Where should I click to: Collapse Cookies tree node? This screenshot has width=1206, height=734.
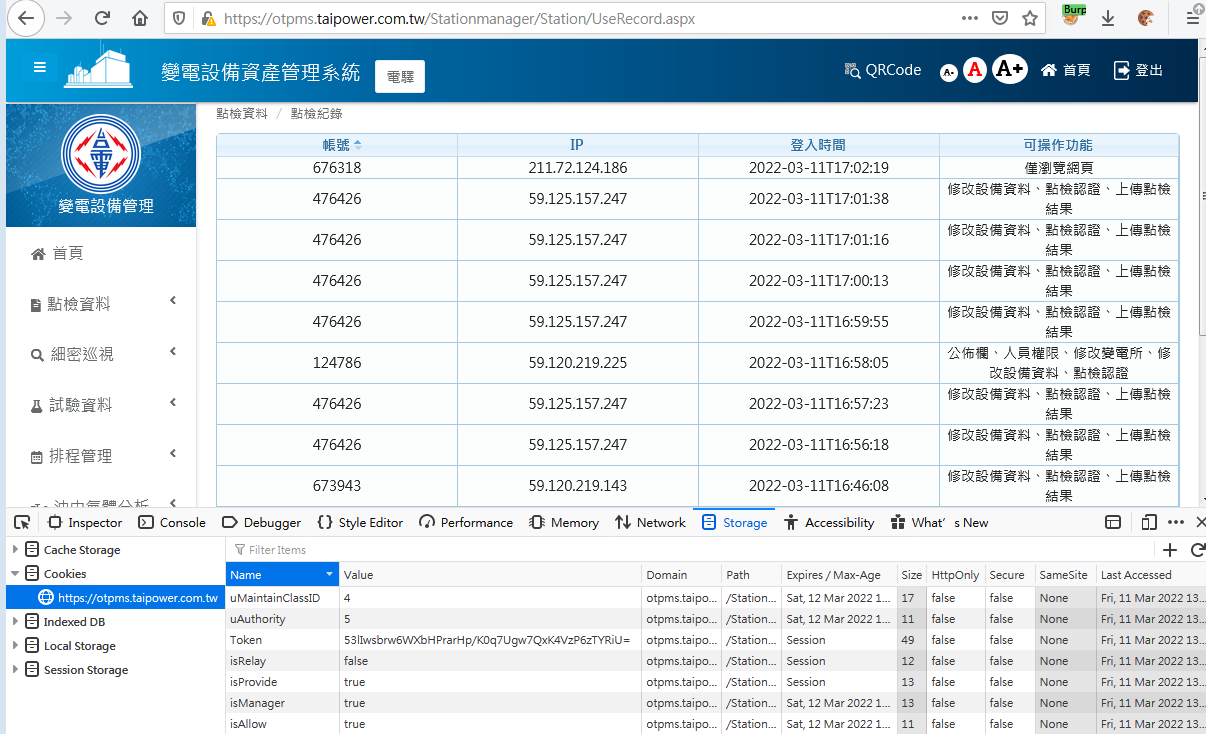click(x=15, y=574)
